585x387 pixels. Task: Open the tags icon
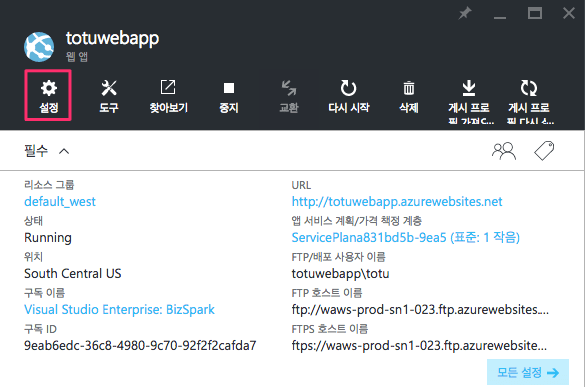544,151
